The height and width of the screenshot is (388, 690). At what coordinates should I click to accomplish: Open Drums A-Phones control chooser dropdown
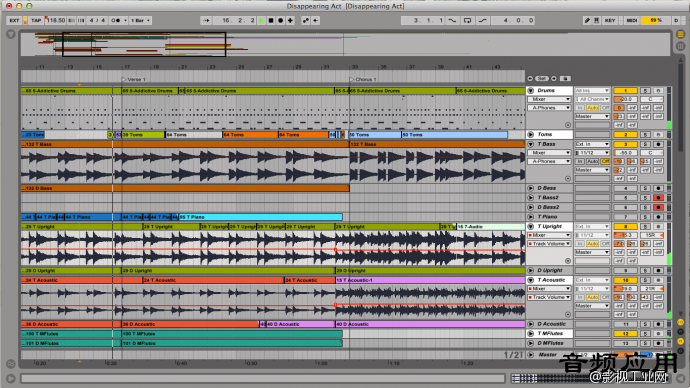(x=549, y=108)
